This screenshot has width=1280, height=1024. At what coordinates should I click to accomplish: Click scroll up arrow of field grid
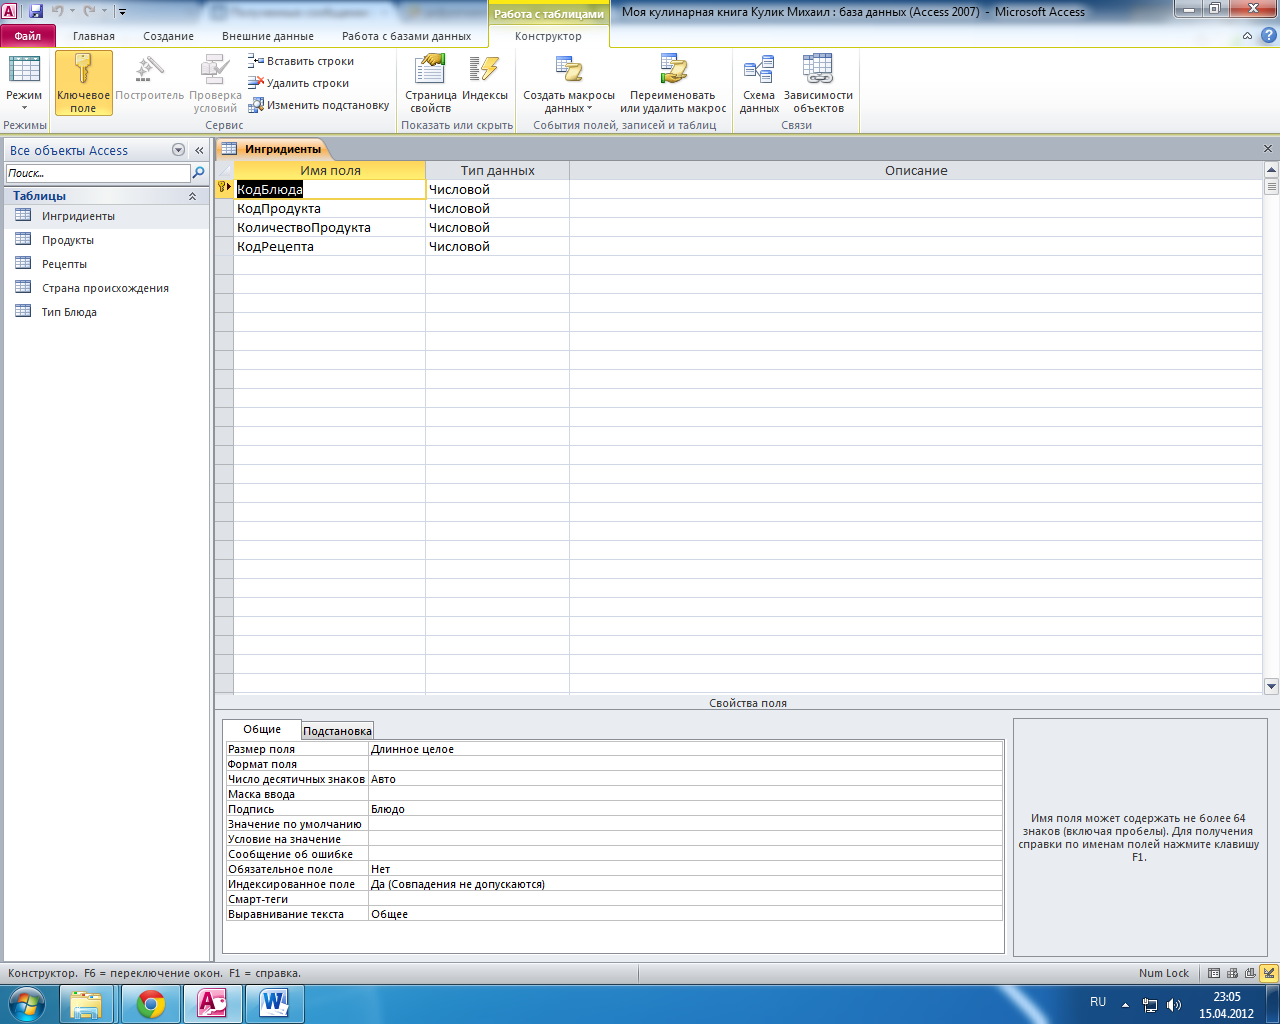(x=1271, y=170)
